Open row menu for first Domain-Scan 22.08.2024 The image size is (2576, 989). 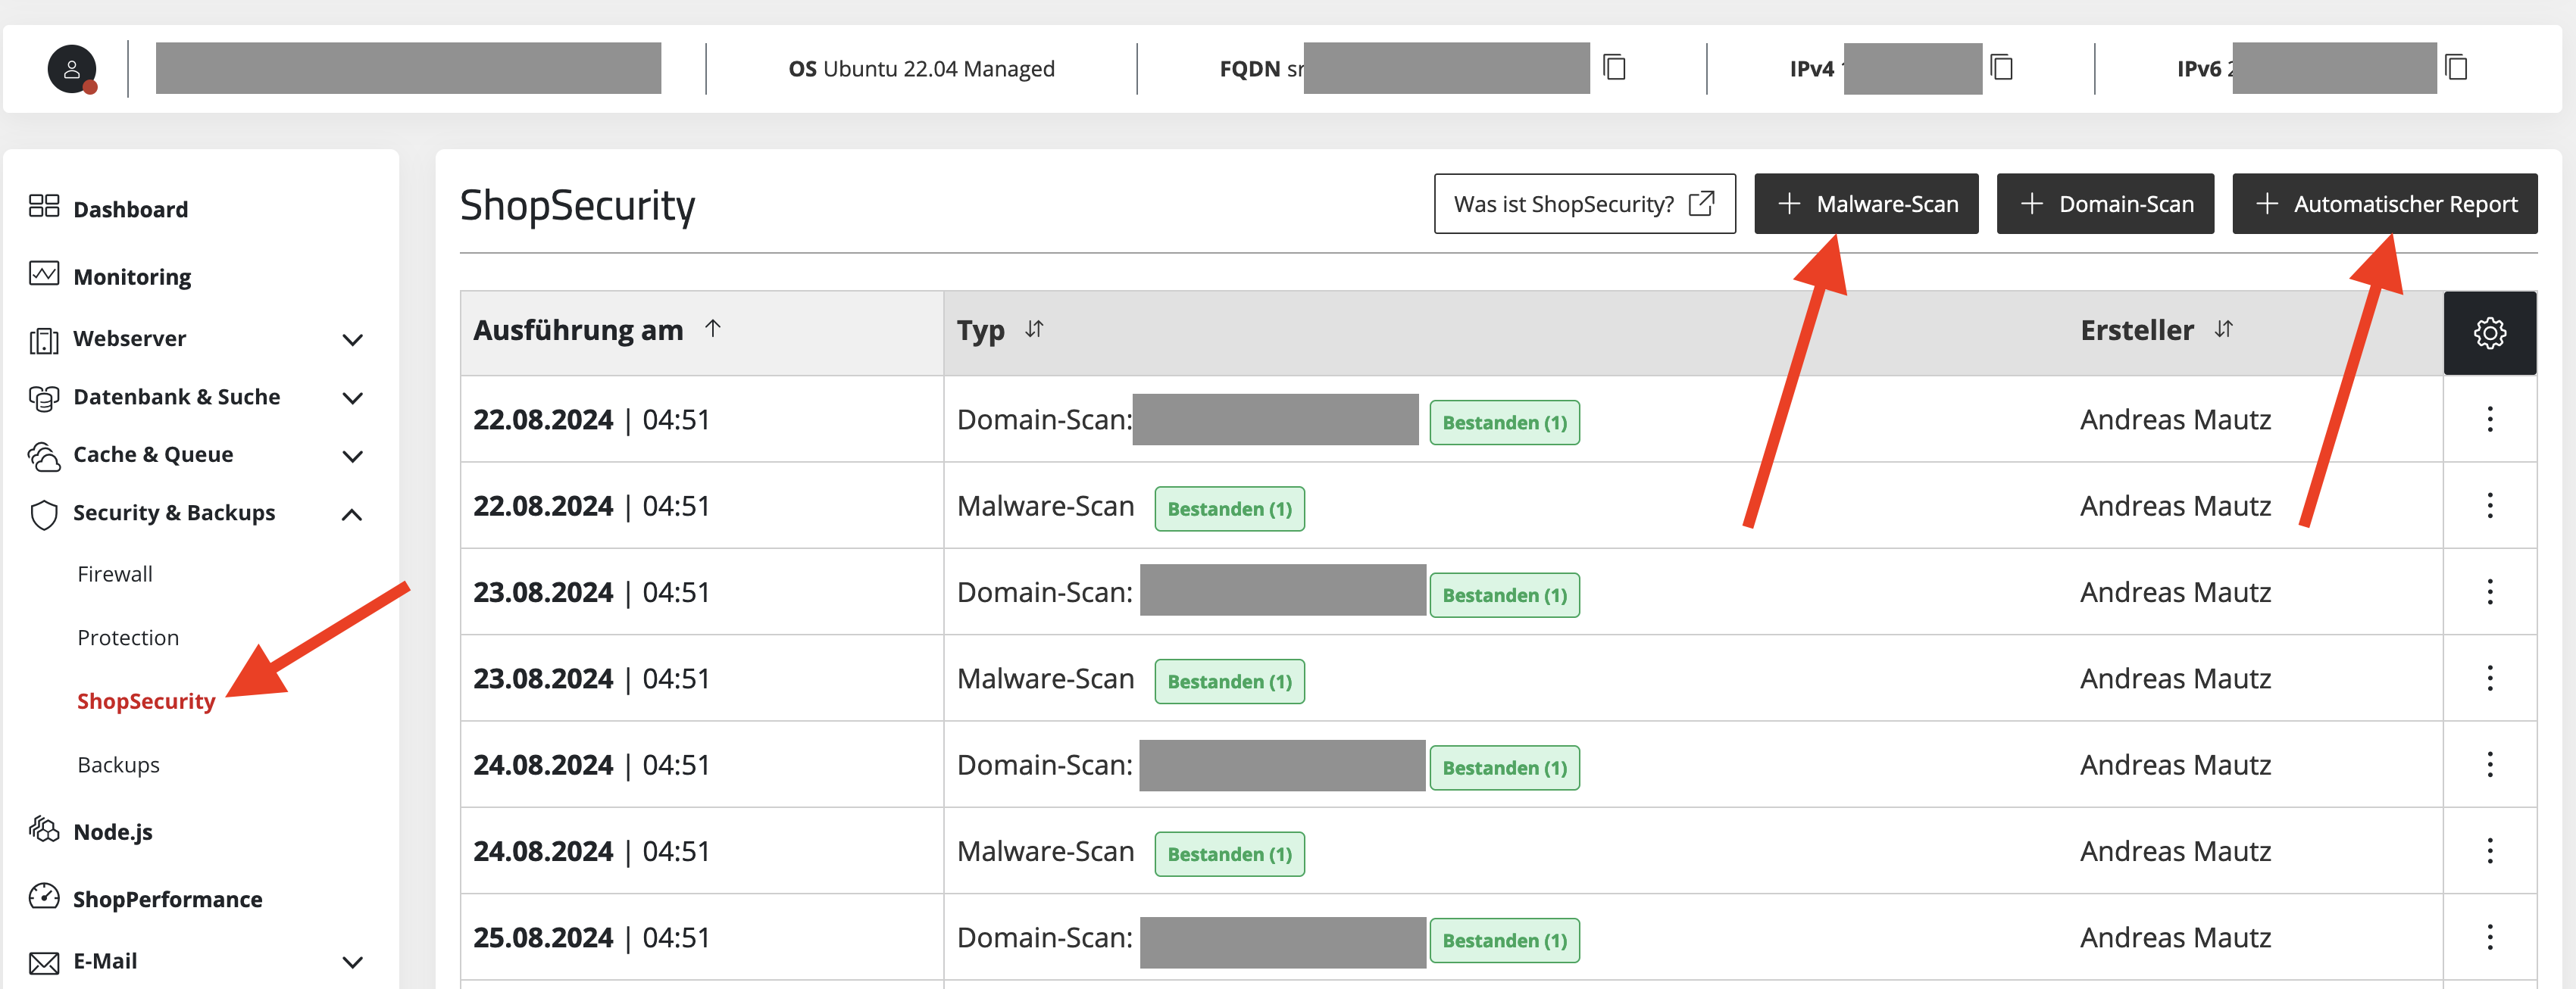coord(2489,419)
